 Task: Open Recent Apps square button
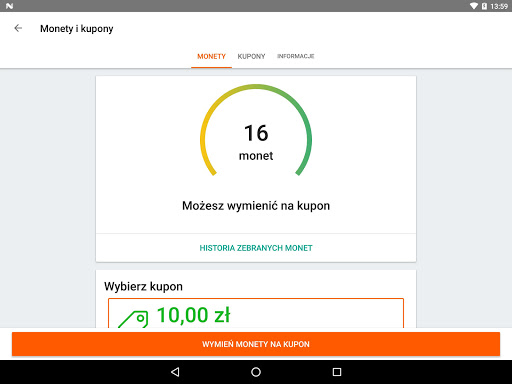pos(337,372)
